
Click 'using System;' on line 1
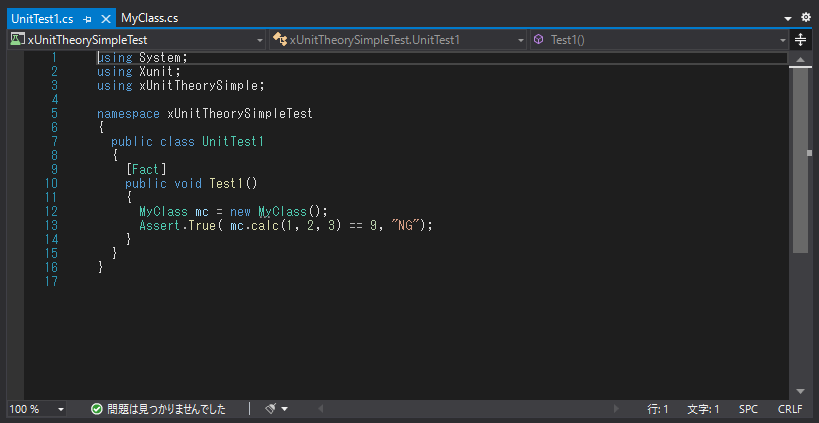[x=142, y=57]
